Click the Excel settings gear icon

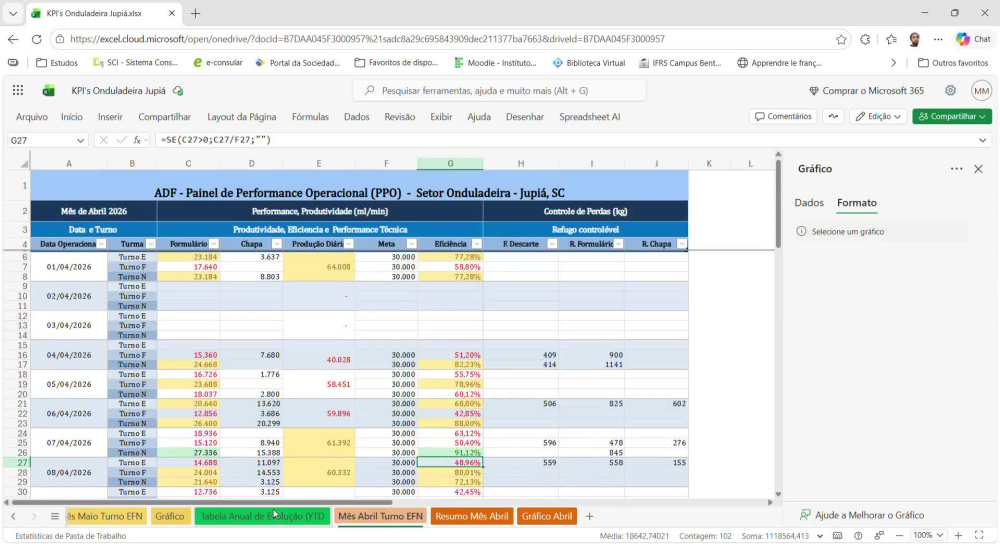[950, 91]
